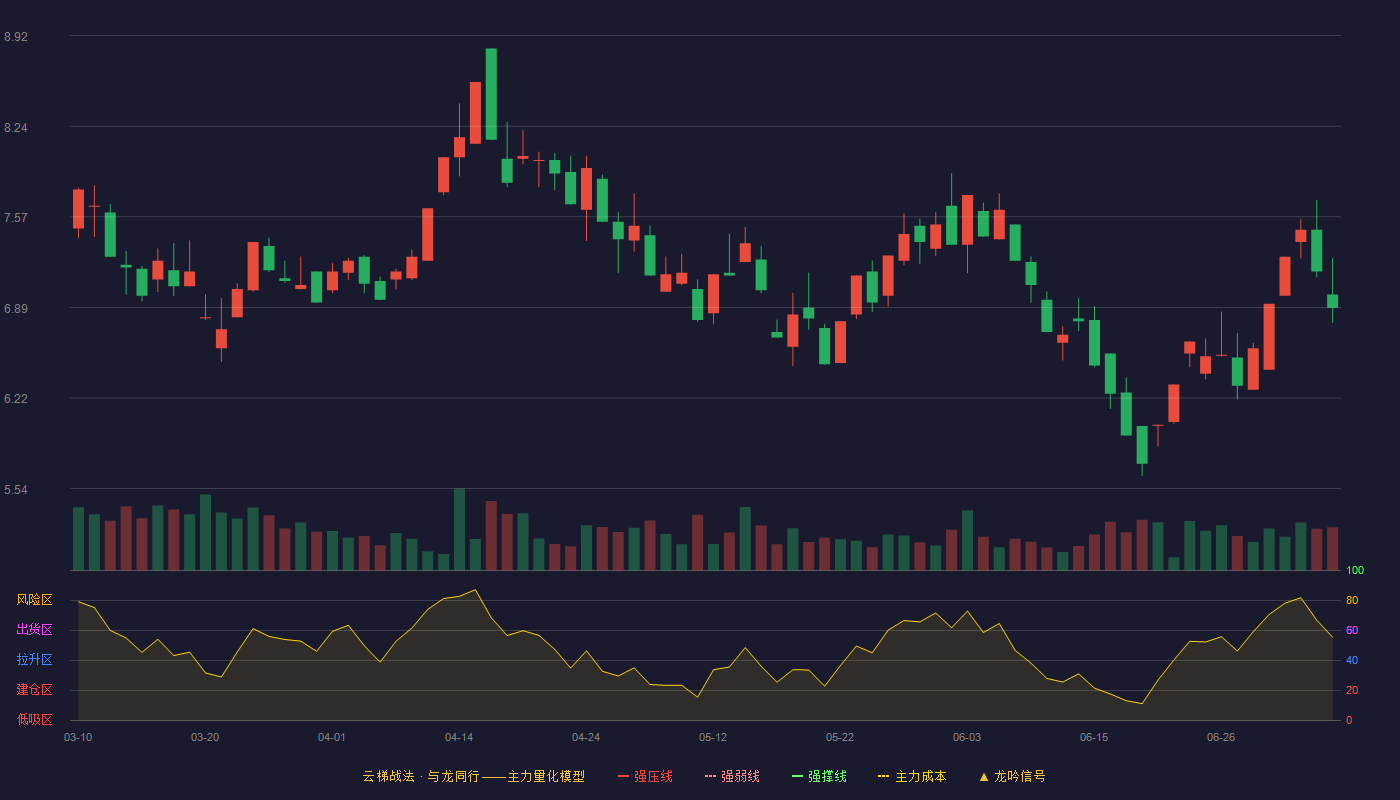Toggle the red 强压线 legend marker
1400x800 pixels.
(x=624, y=776)
